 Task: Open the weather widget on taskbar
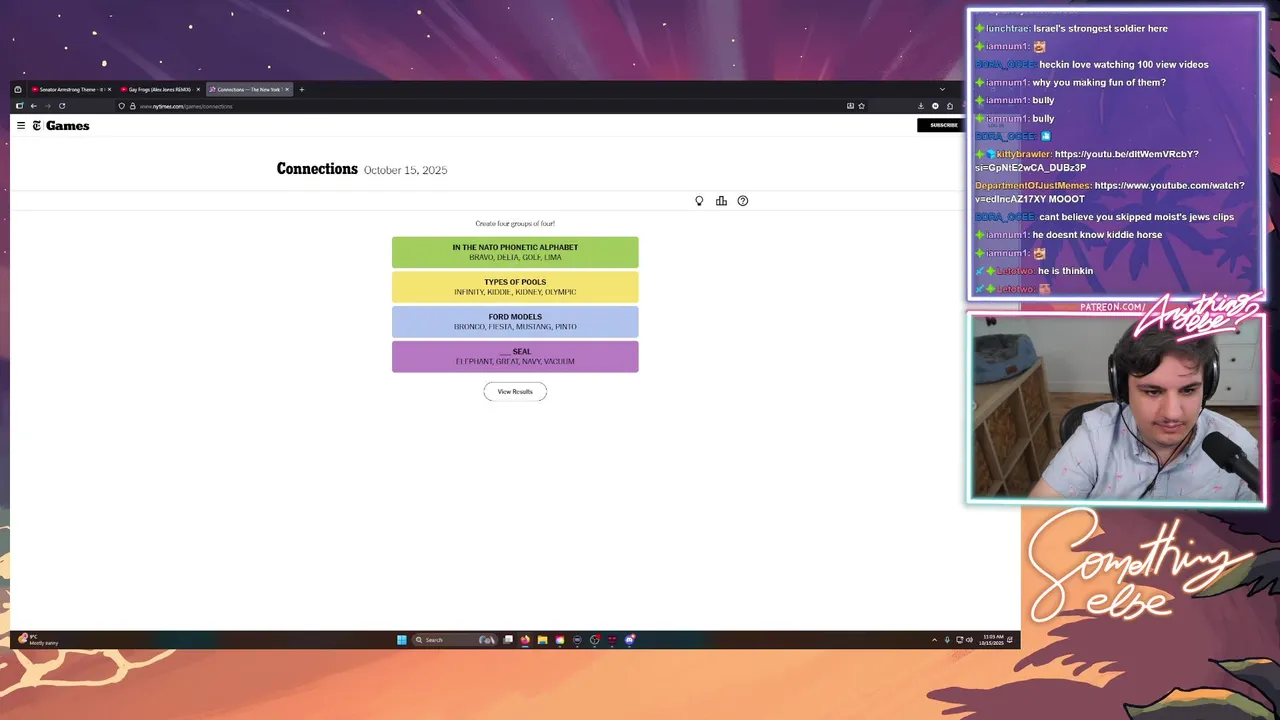coord(38,639)
